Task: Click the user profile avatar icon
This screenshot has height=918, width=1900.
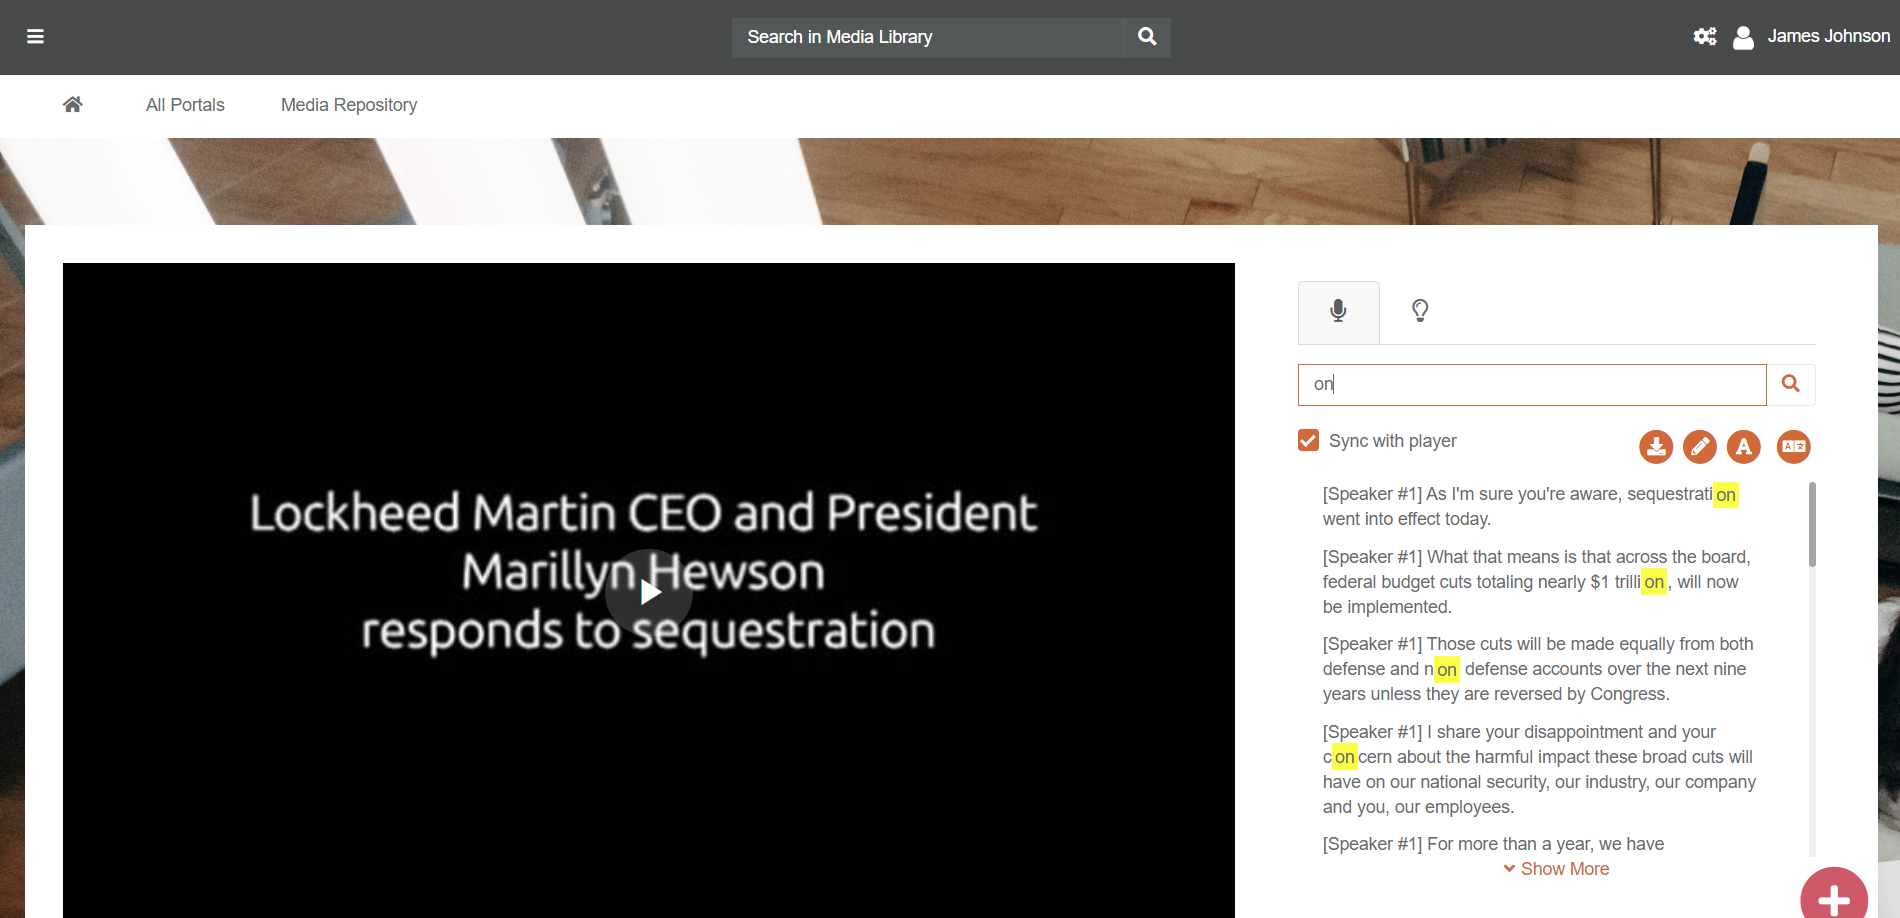Action: 1743,38
